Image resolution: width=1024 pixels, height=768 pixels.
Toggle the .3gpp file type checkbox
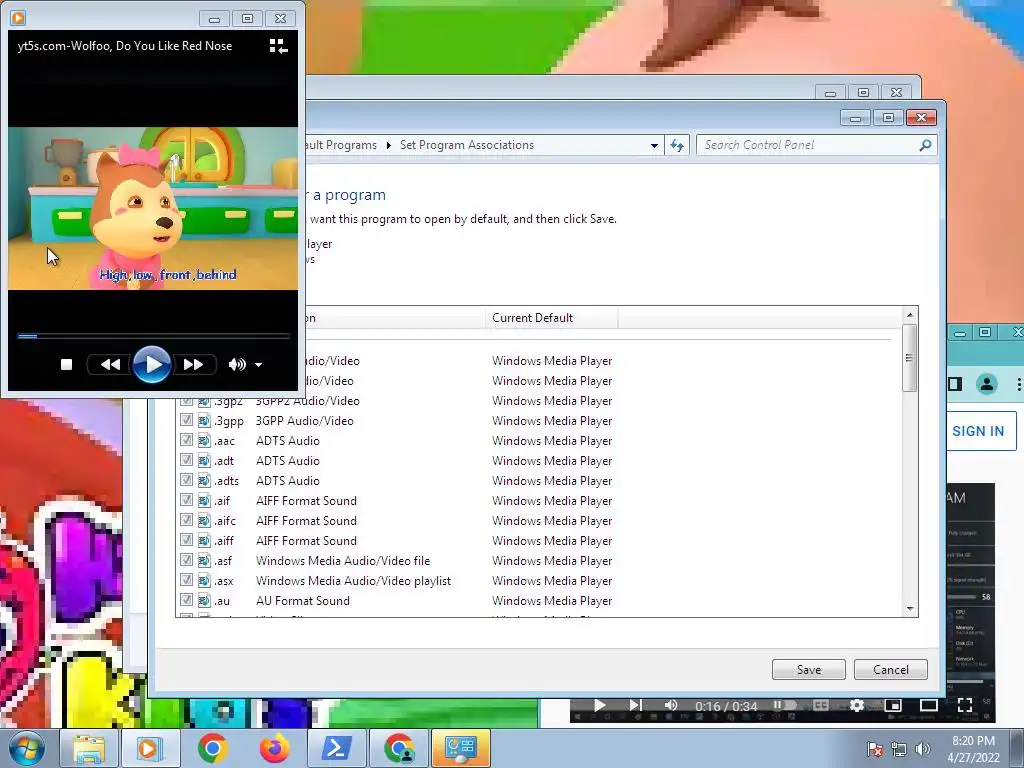[186, 420]
